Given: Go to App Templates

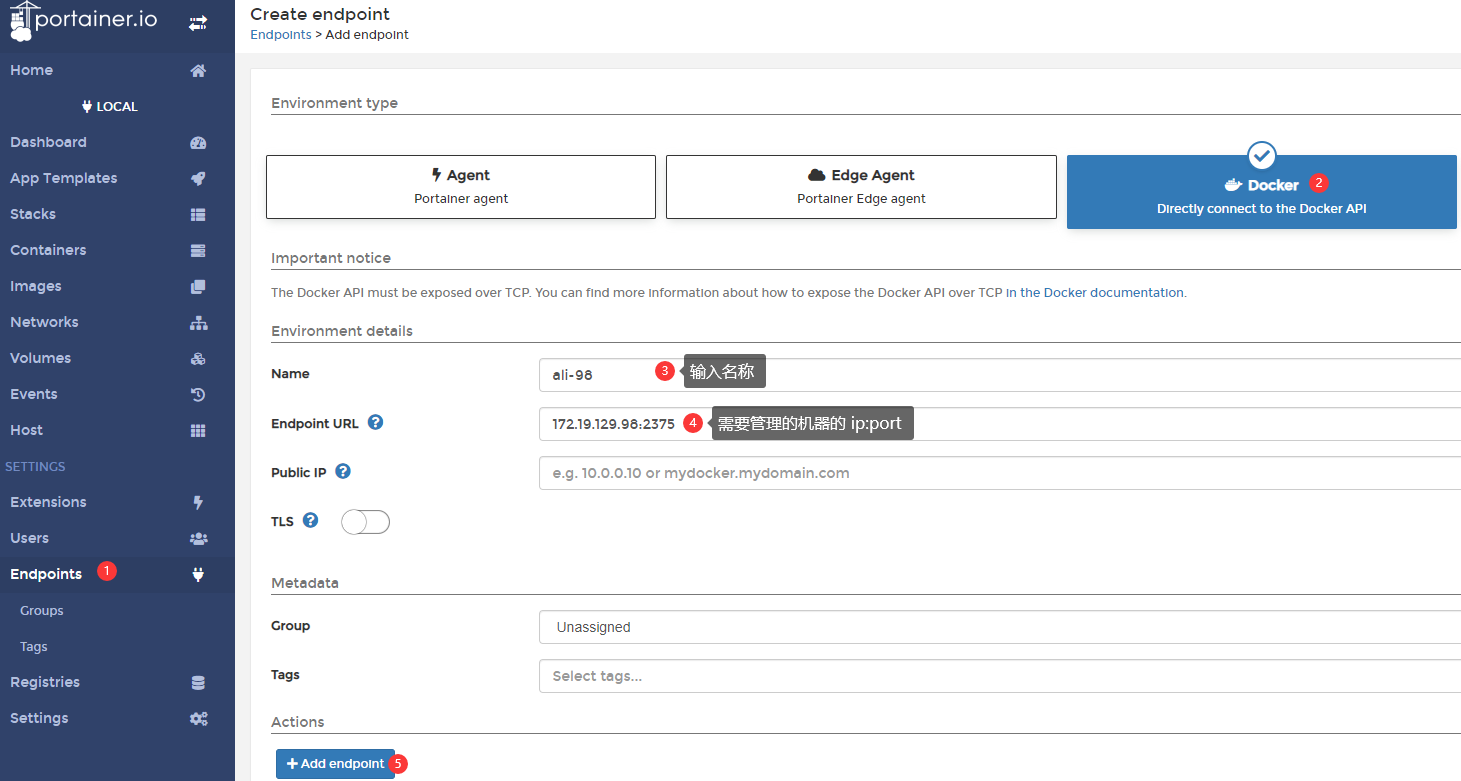Looking at the screenshot, I should tap(117, 178).
